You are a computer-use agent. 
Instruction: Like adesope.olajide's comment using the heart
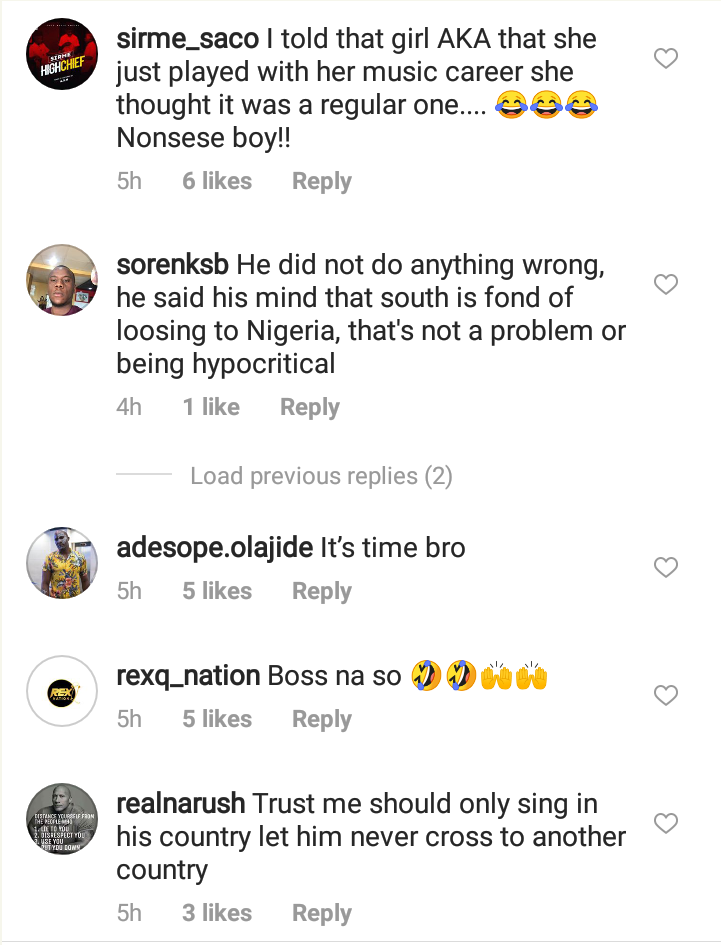665,568
